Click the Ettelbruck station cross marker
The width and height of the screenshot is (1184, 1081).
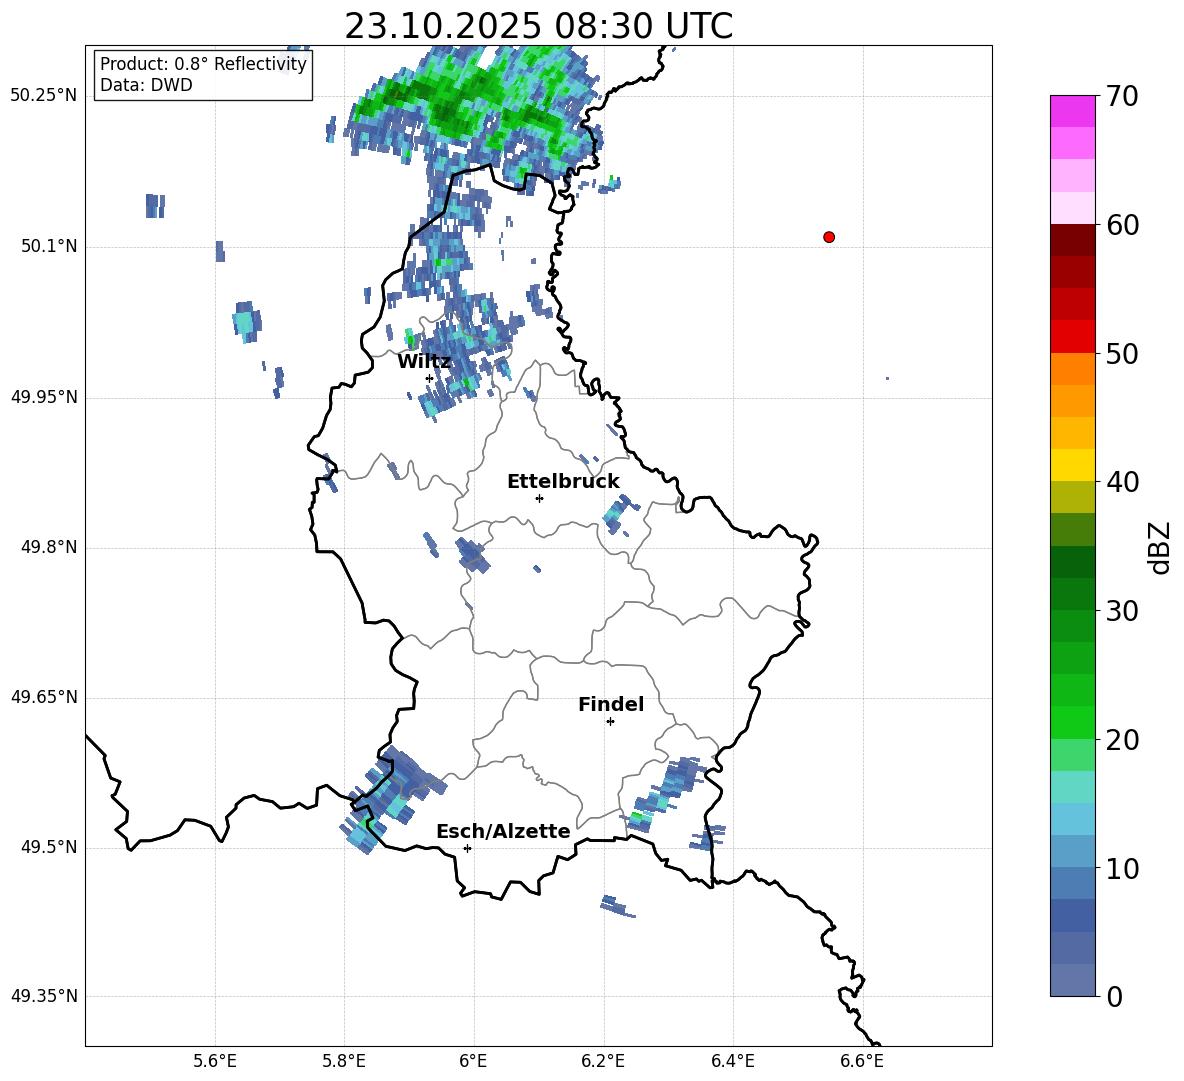pos(539,498)
